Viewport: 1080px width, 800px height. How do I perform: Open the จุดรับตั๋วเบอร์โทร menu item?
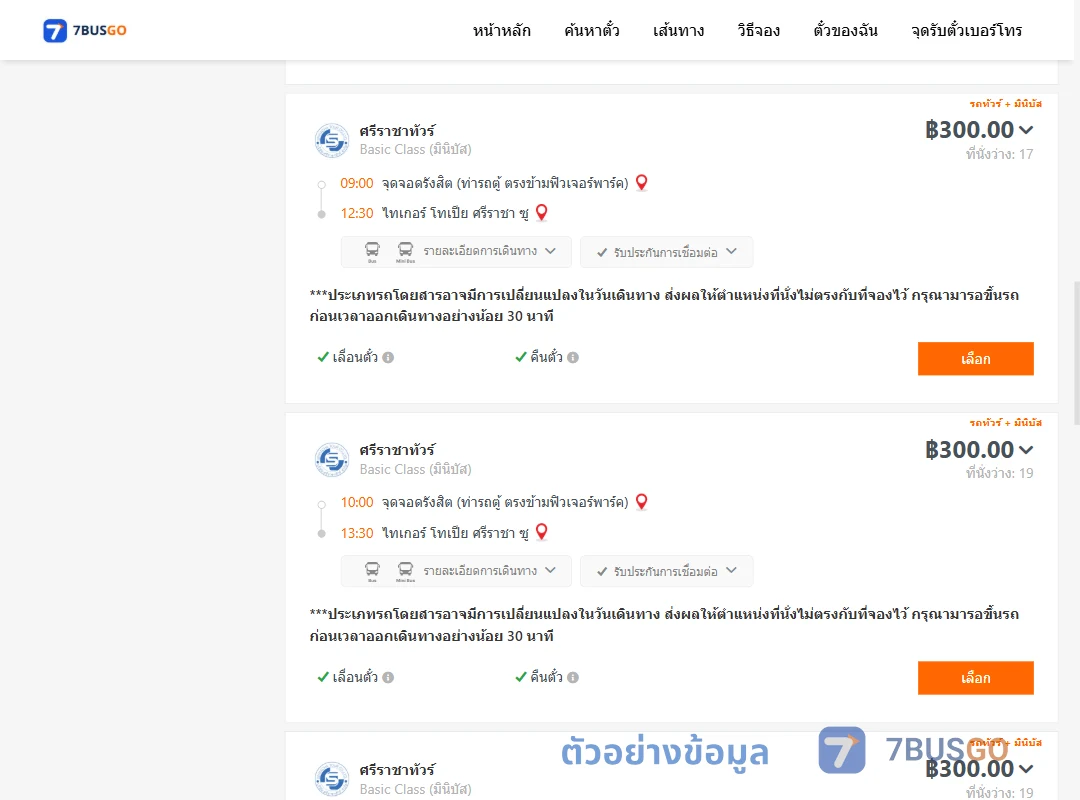click(x=966, y=30)
